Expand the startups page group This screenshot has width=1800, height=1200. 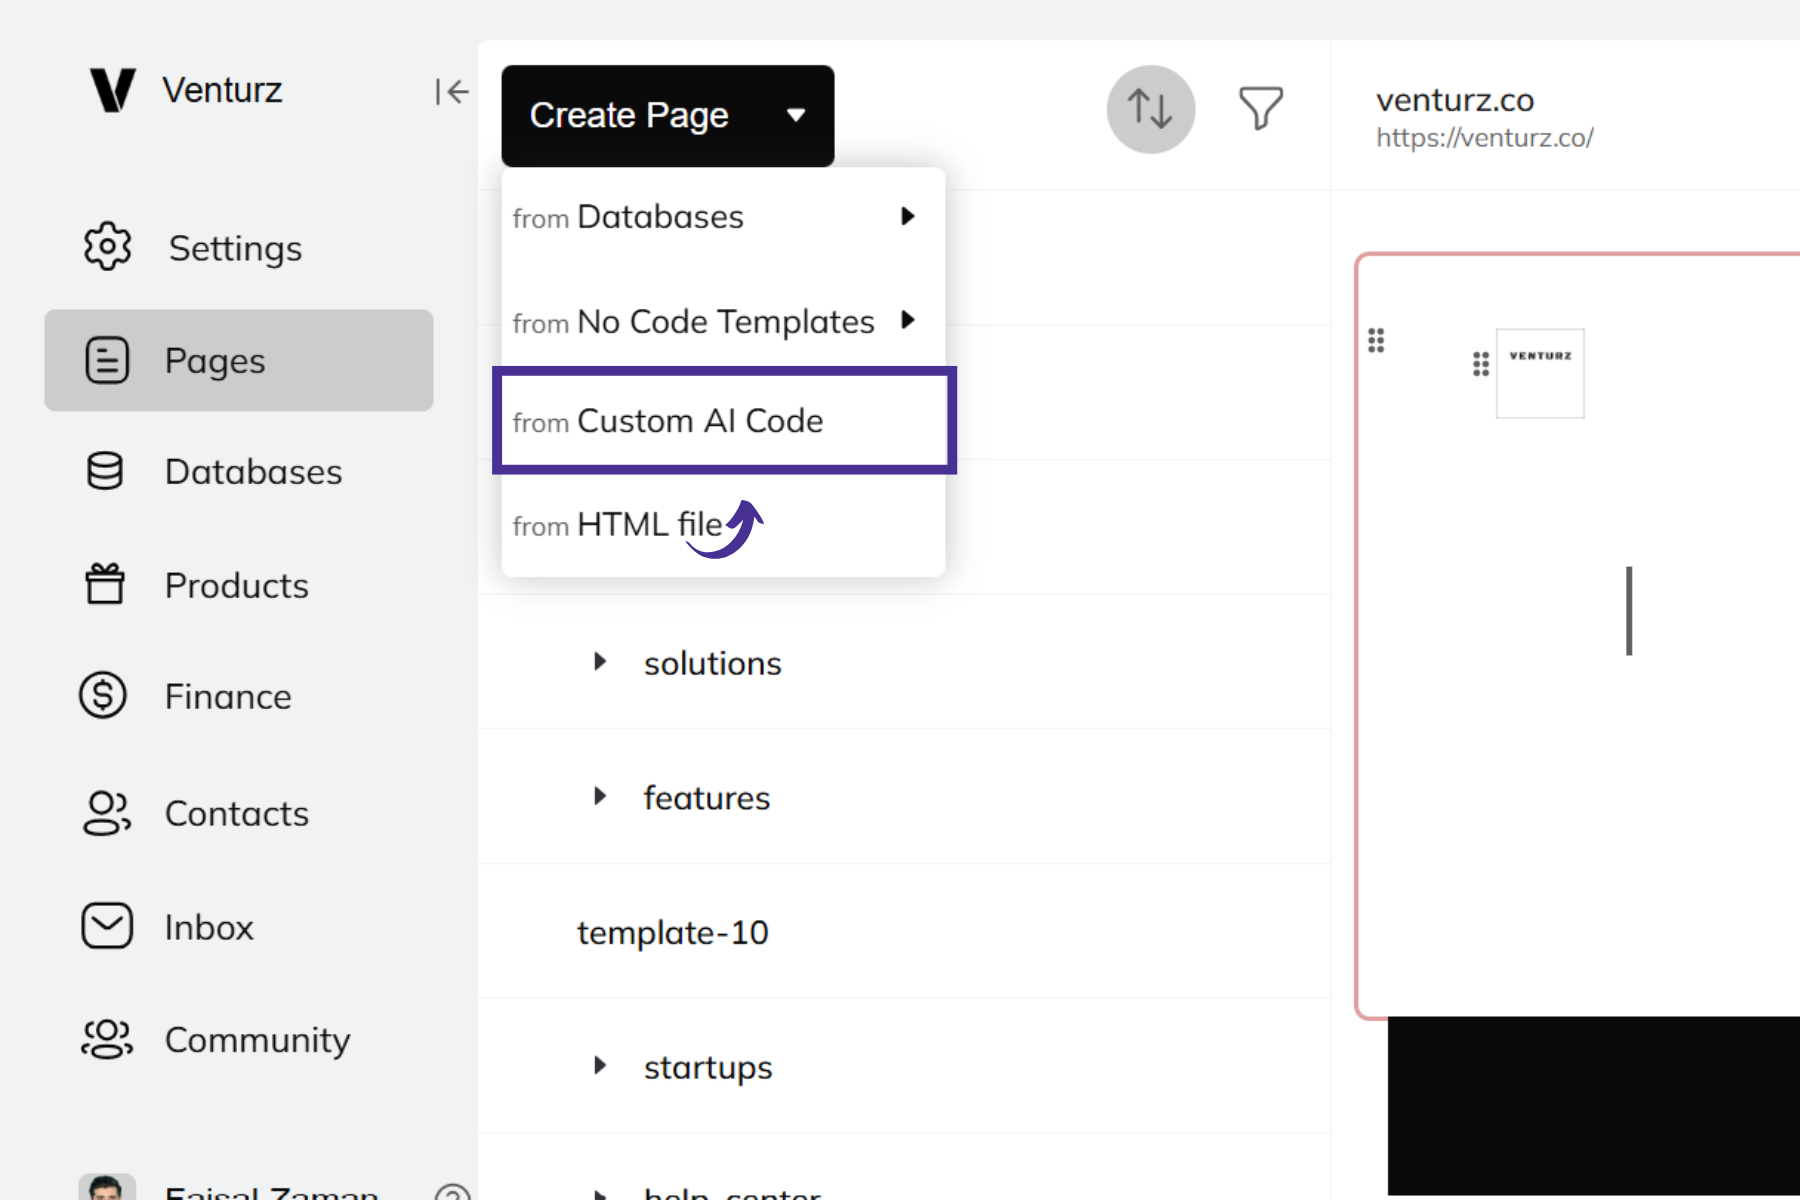tap(599, 1065)
